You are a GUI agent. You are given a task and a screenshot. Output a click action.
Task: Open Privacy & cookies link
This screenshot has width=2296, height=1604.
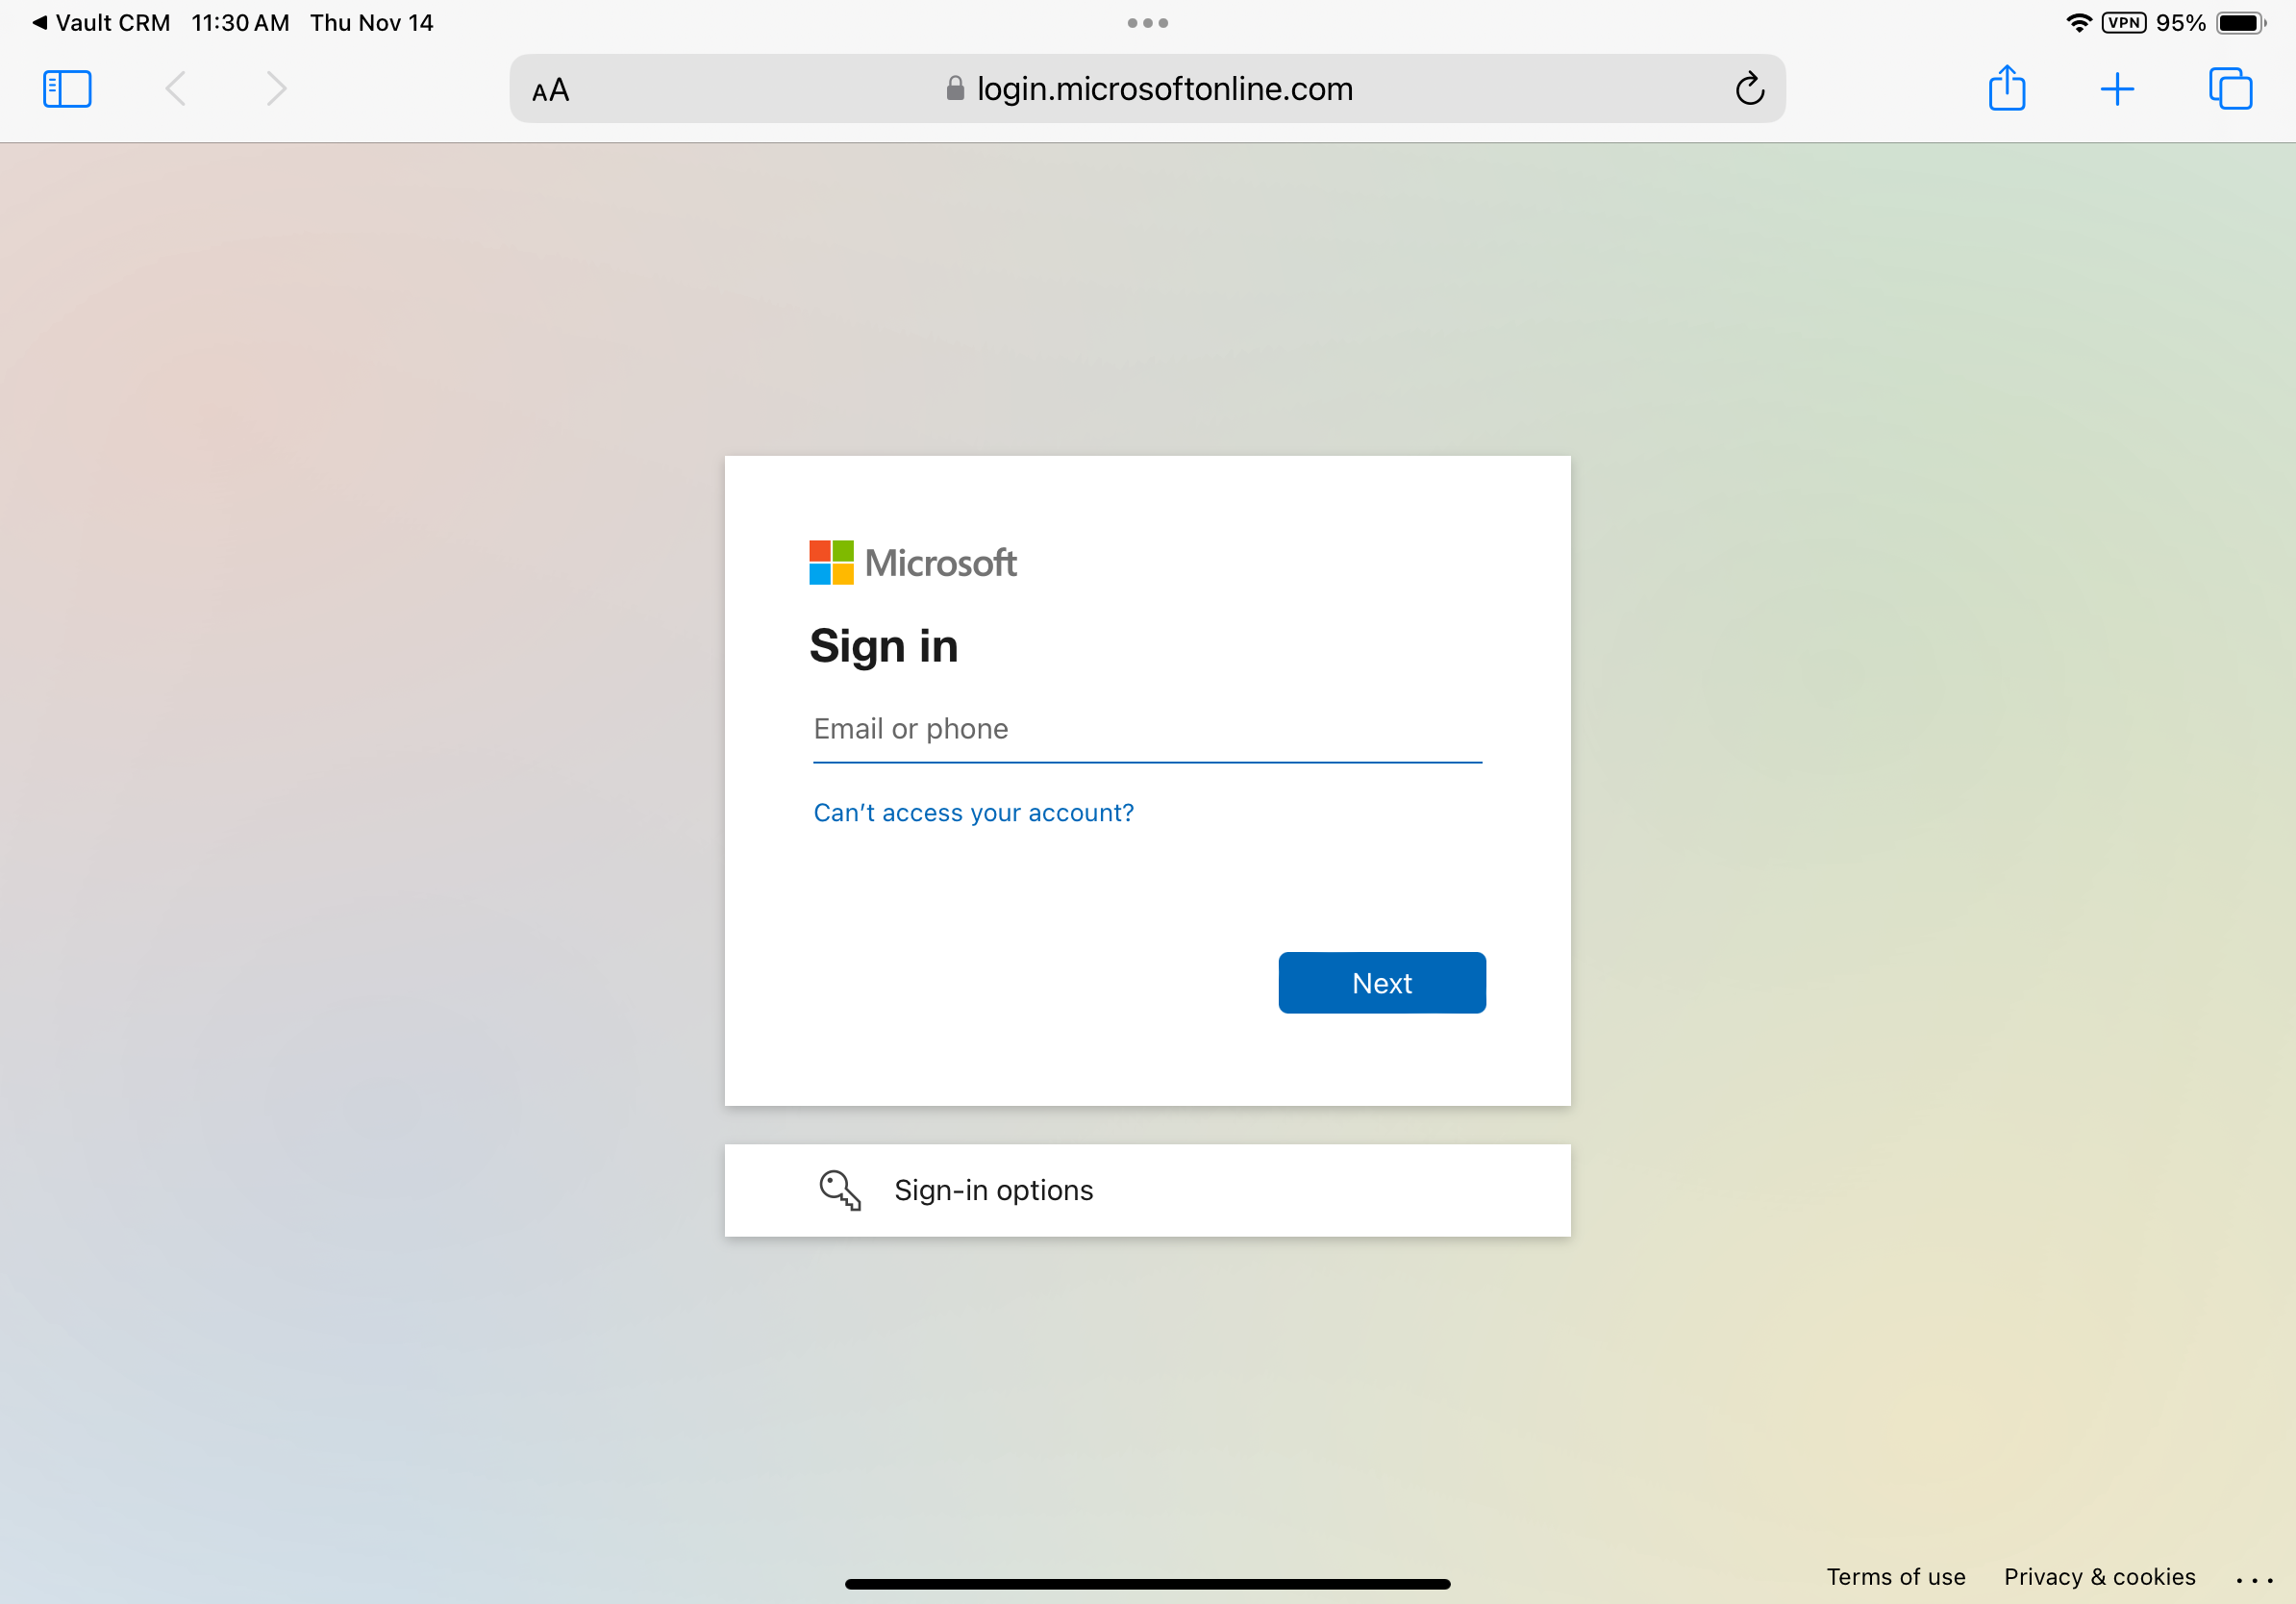coord(2099,1577)
